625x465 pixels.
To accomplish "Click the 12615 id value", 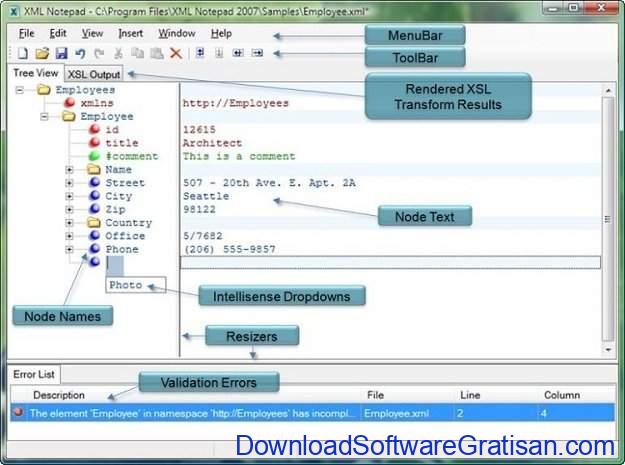I will (199, 129).
